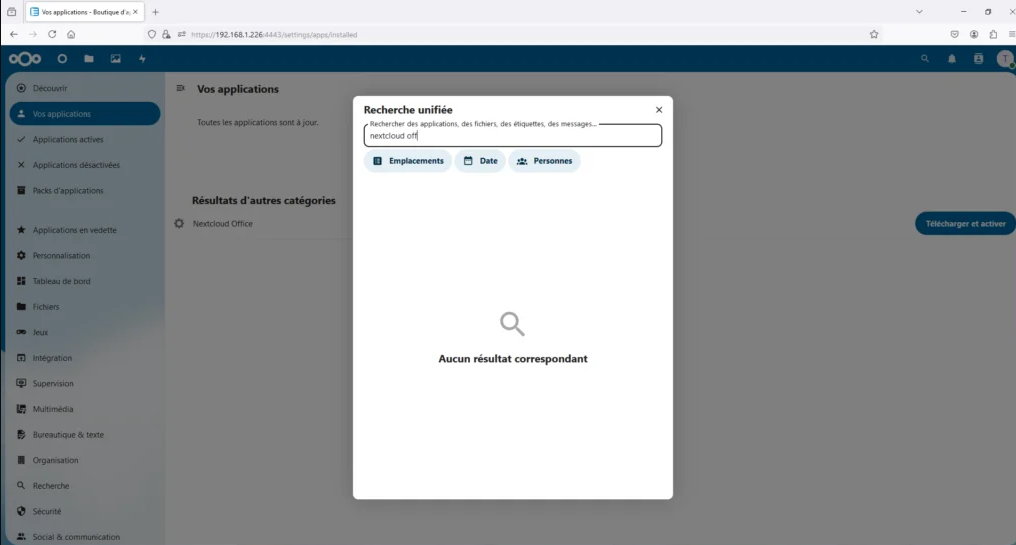
Task: Click the unified search text field
Action: (512, 136)
